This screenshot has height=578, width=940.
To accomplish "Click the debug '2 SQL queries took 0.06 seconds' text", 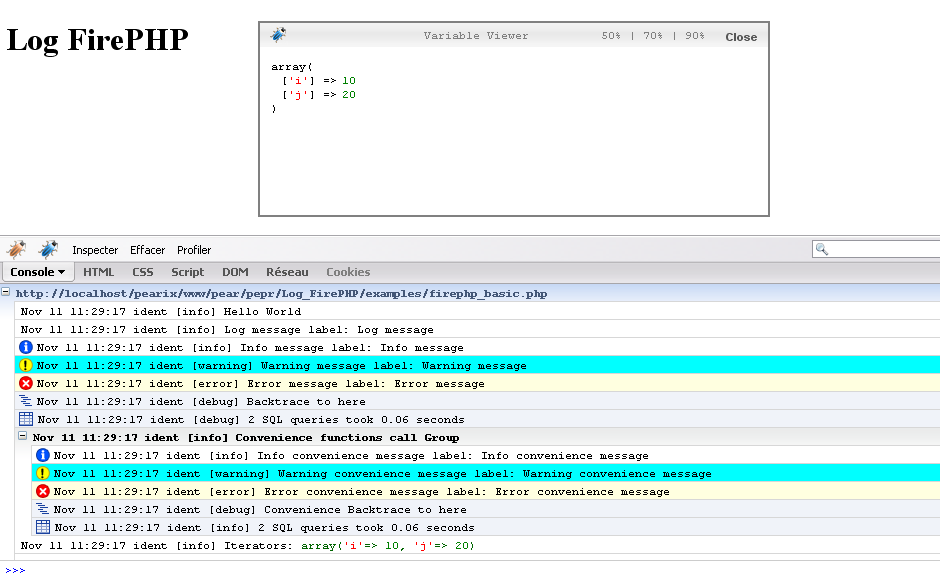I will pyautogui.click(x=356, y=420).
